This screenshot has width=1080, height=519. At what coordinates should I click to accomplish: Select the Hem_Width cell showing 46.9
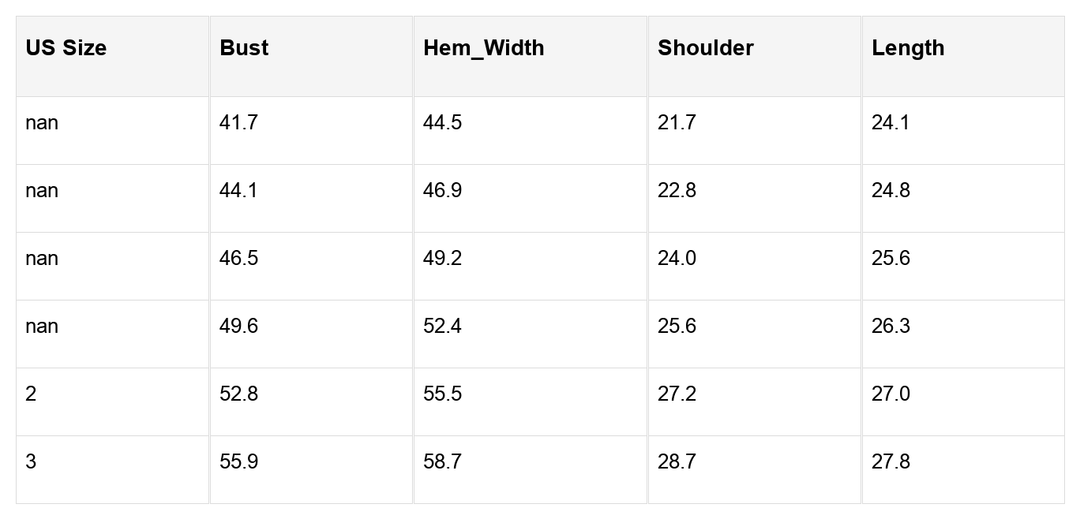[x=442, y=190]
